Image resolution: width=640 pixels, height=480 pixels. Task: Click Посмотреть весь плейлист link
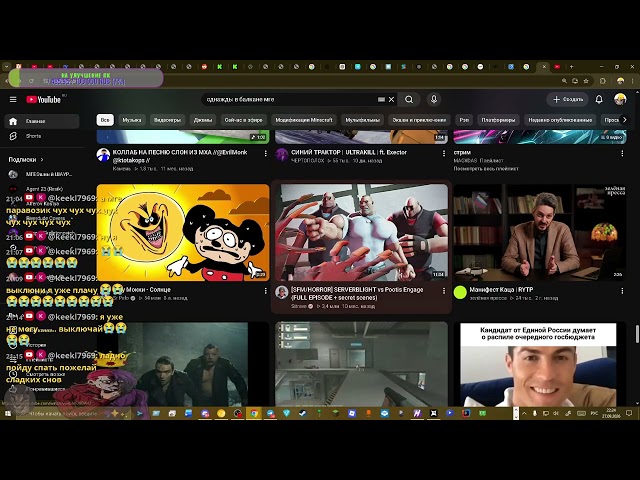(486, 169)
